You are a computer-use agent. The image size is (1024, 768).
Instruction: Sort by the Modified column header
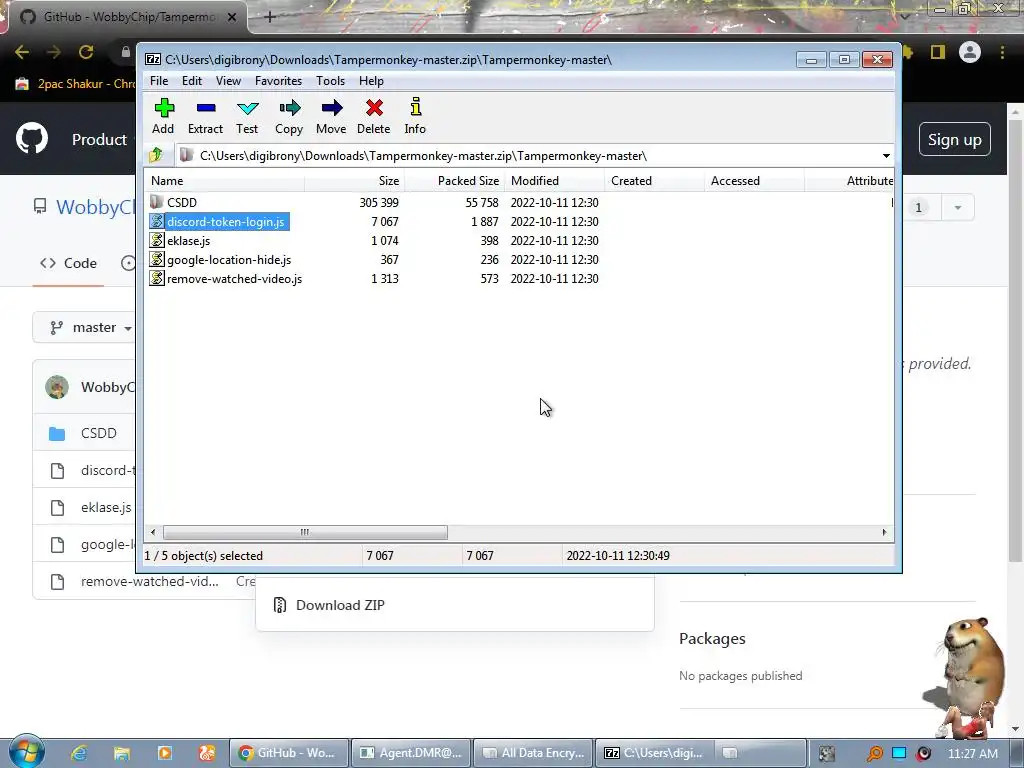coord(554,181)
